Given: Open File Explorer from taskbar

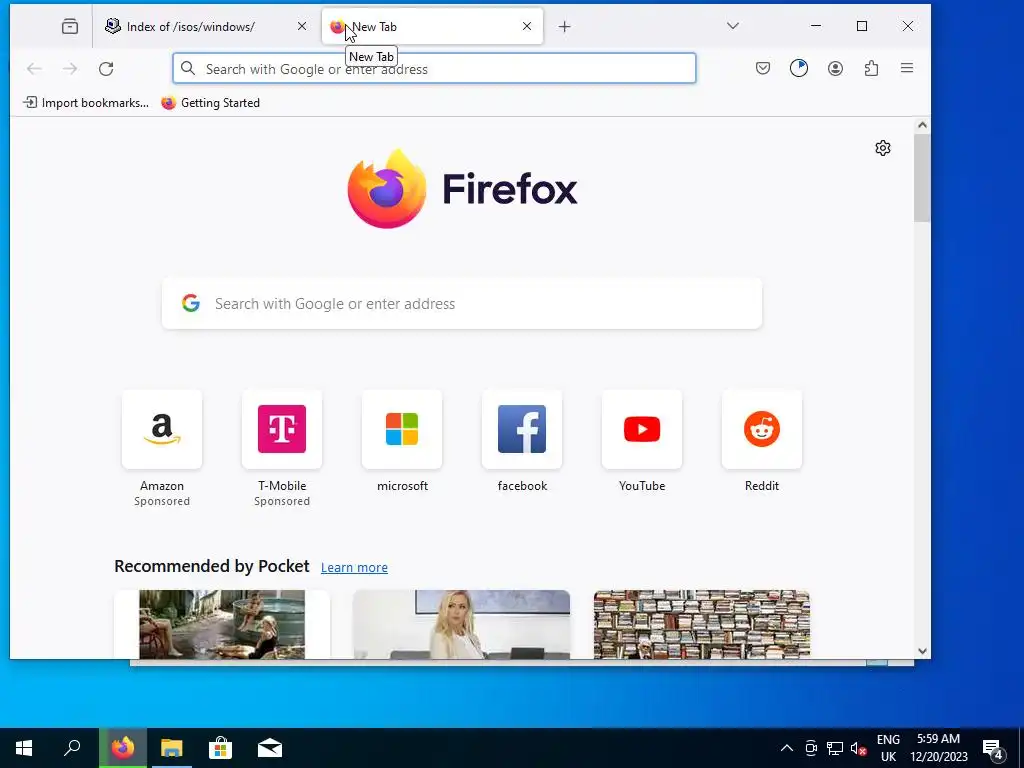Looking at the screenshot, I should click(x=172, y=748).
